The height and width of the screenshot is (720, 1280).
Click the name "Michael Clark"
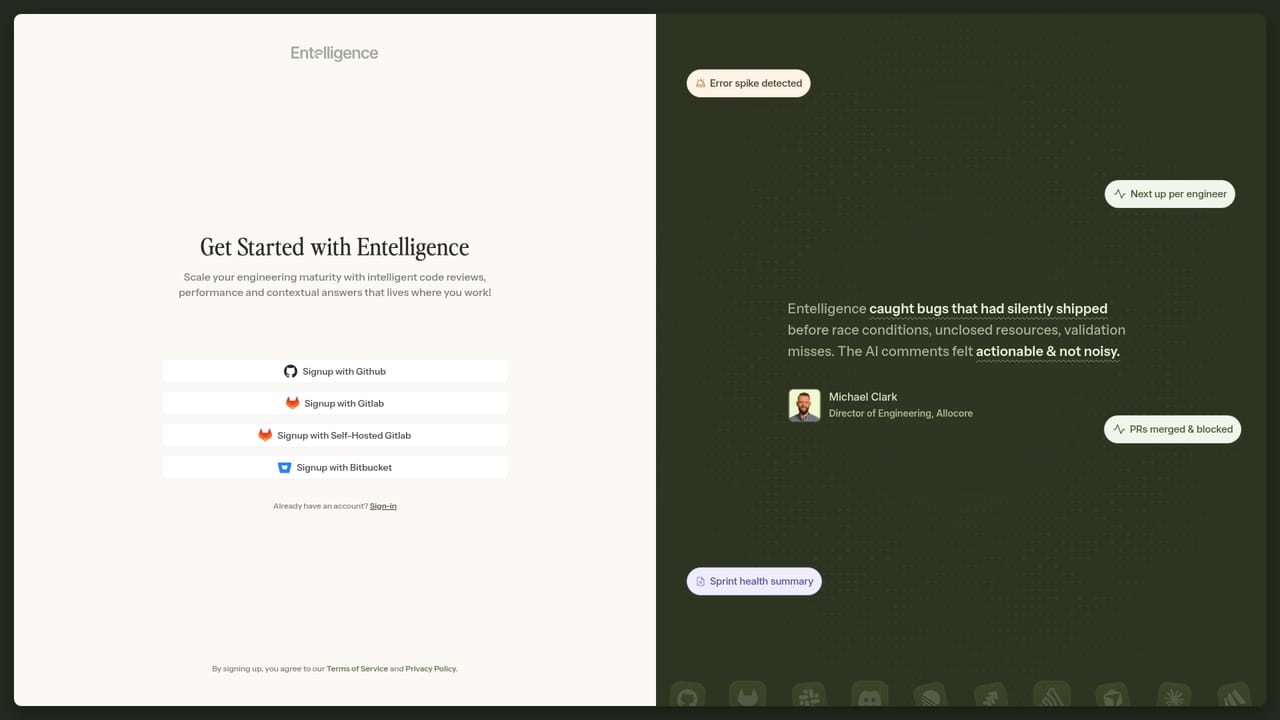[x=863, y=397]
